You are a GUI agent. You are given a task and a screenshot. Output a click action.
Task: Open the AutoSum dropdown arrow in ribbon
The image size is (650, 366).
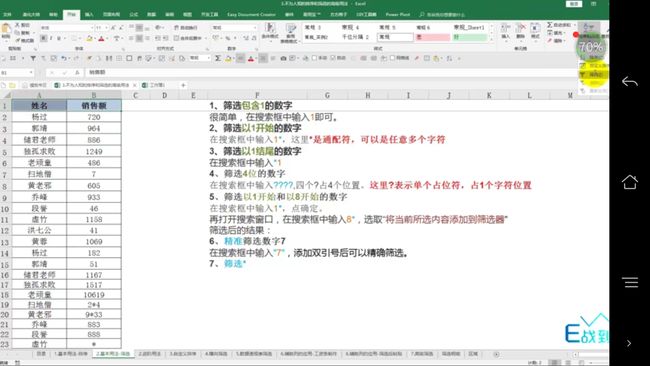point(575,25)
